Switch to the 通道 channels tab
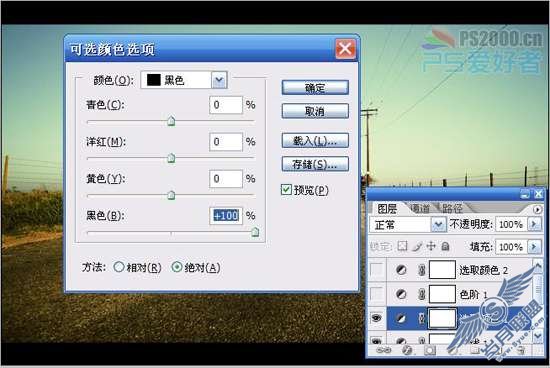 pyautogui.click(x=420, y=208)
